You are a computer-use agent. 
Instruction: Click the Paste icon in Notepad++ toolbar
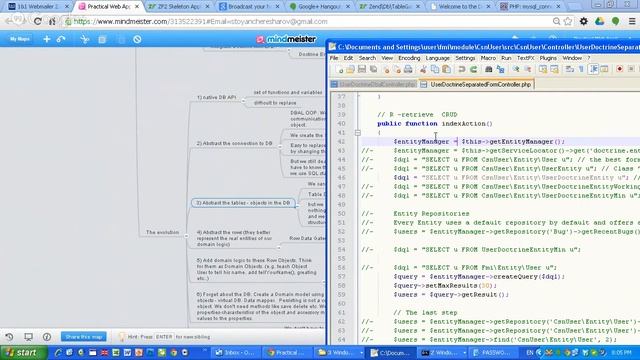click(447, 70)
